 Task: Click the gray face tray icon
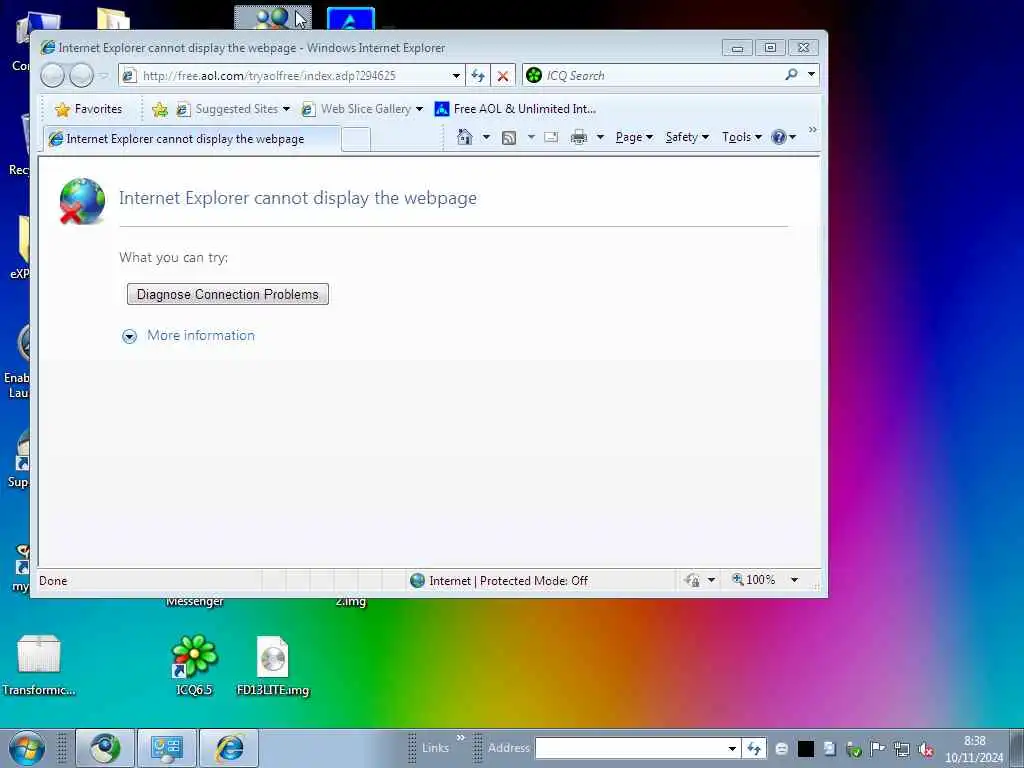[782, 749]
